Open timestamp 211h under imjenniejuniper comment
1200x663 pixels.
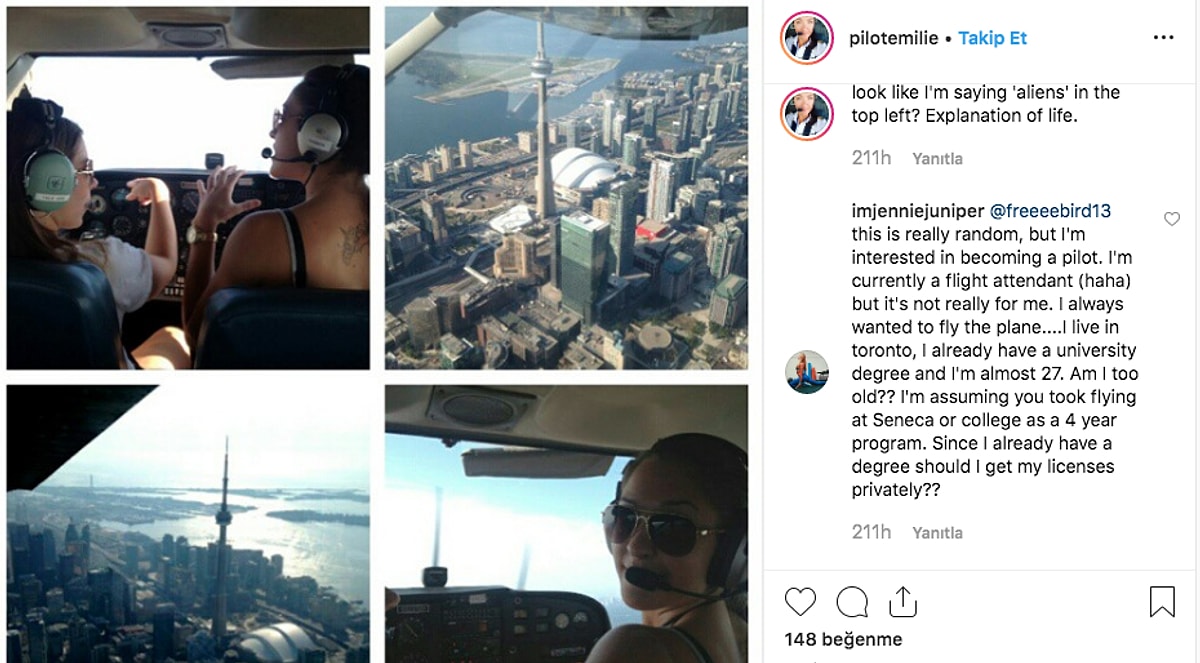[x=871, y=532]
